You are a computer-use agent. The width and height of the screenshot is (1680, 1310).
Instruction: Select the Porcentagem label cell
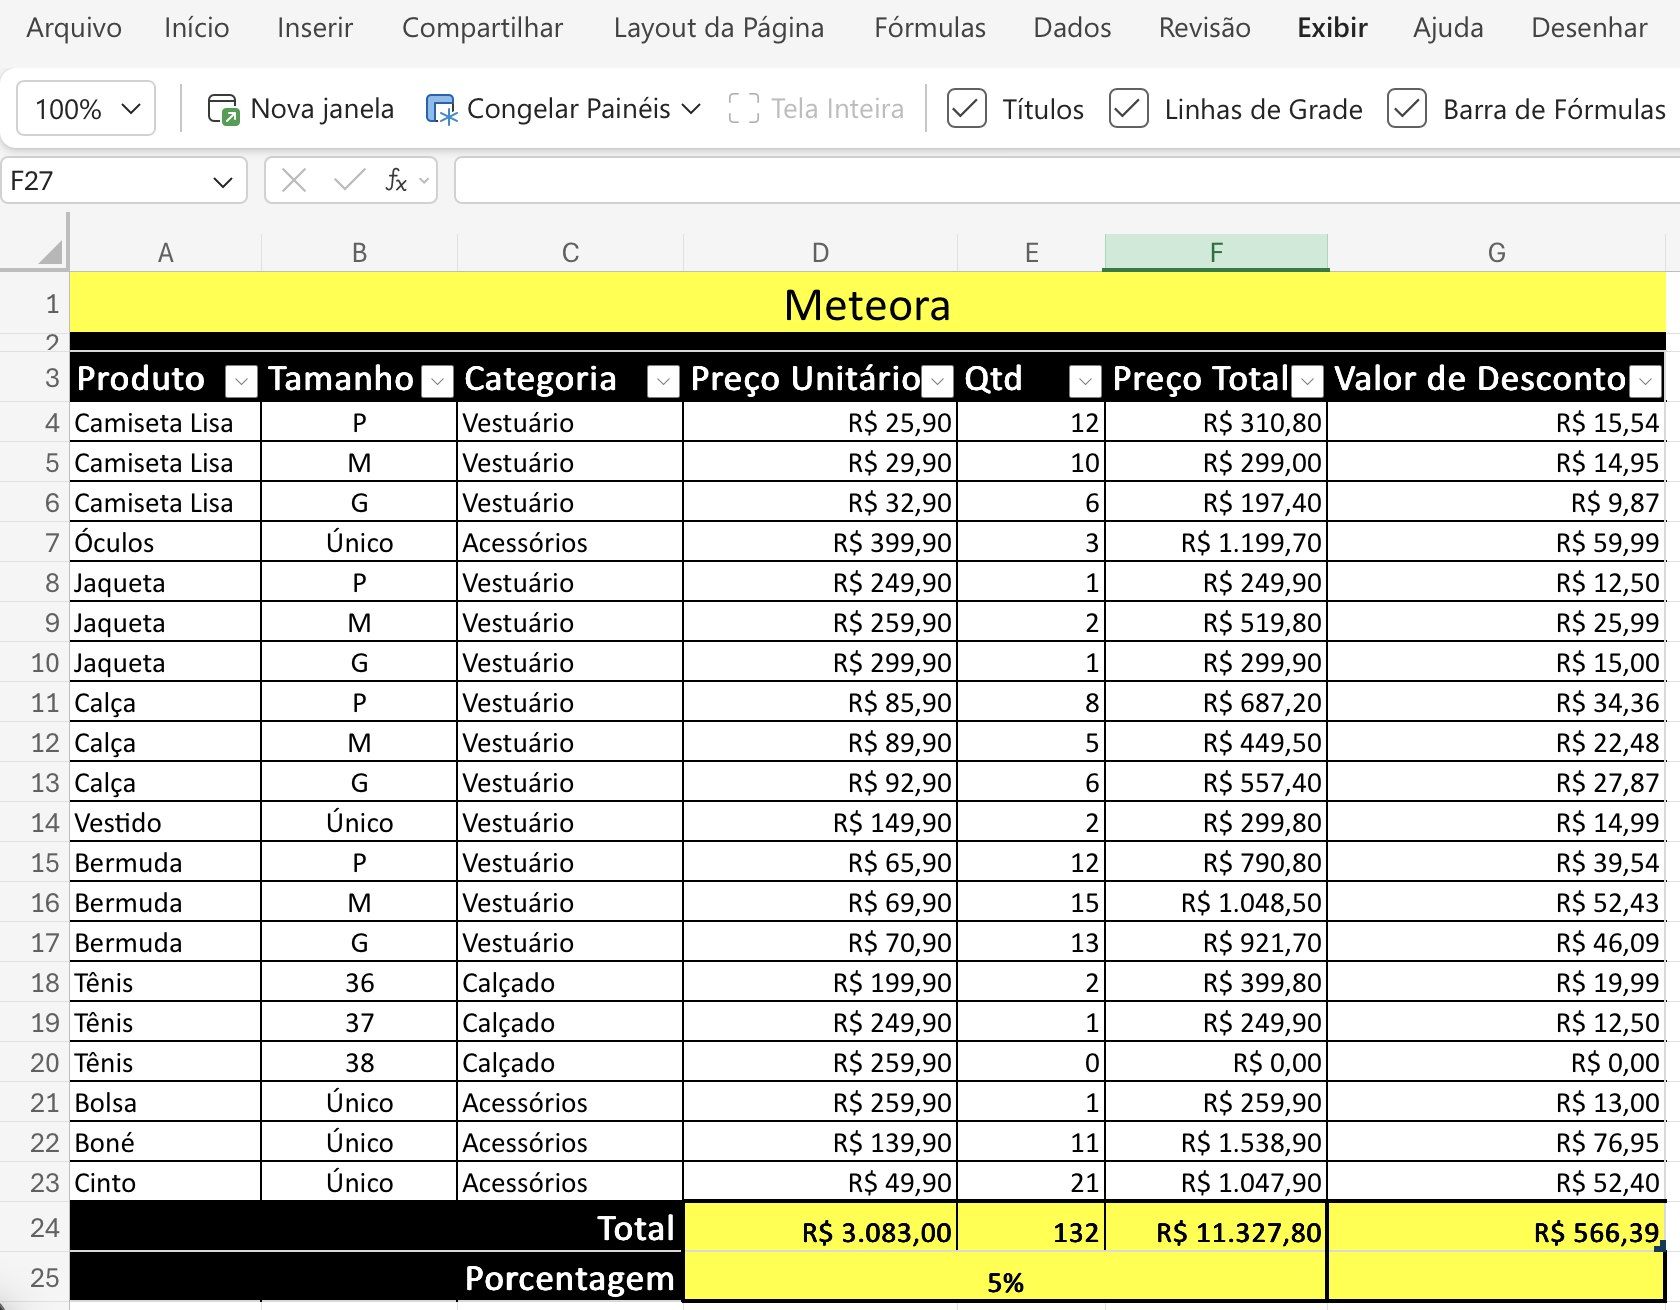point(377,1278)
